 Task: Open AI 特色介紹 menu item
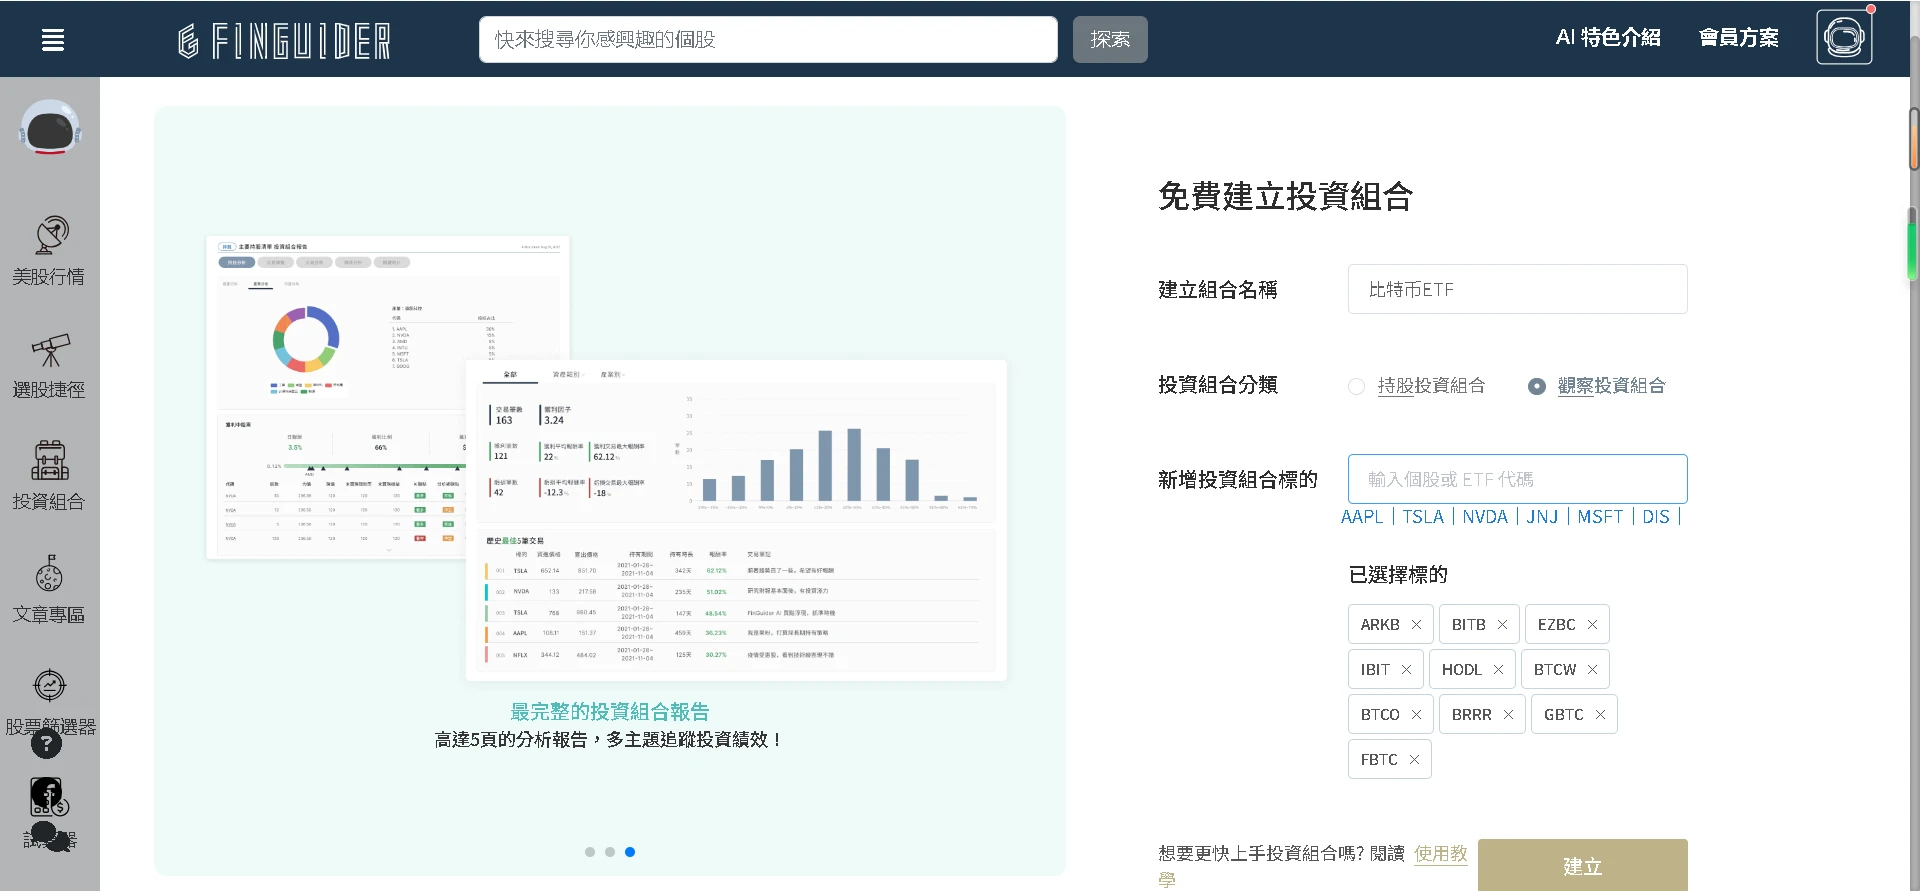click(x=1608, y=38)
